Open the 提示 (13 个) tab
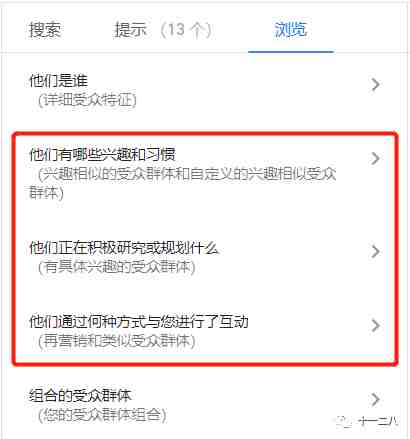The image size is (410, 439). point(163,30)
